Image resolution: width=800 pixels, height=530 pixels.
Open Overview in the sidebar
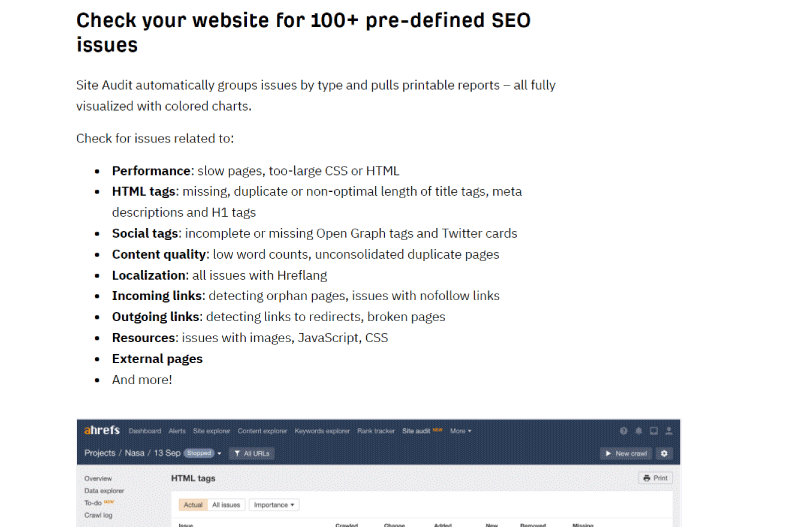point(98,478)
